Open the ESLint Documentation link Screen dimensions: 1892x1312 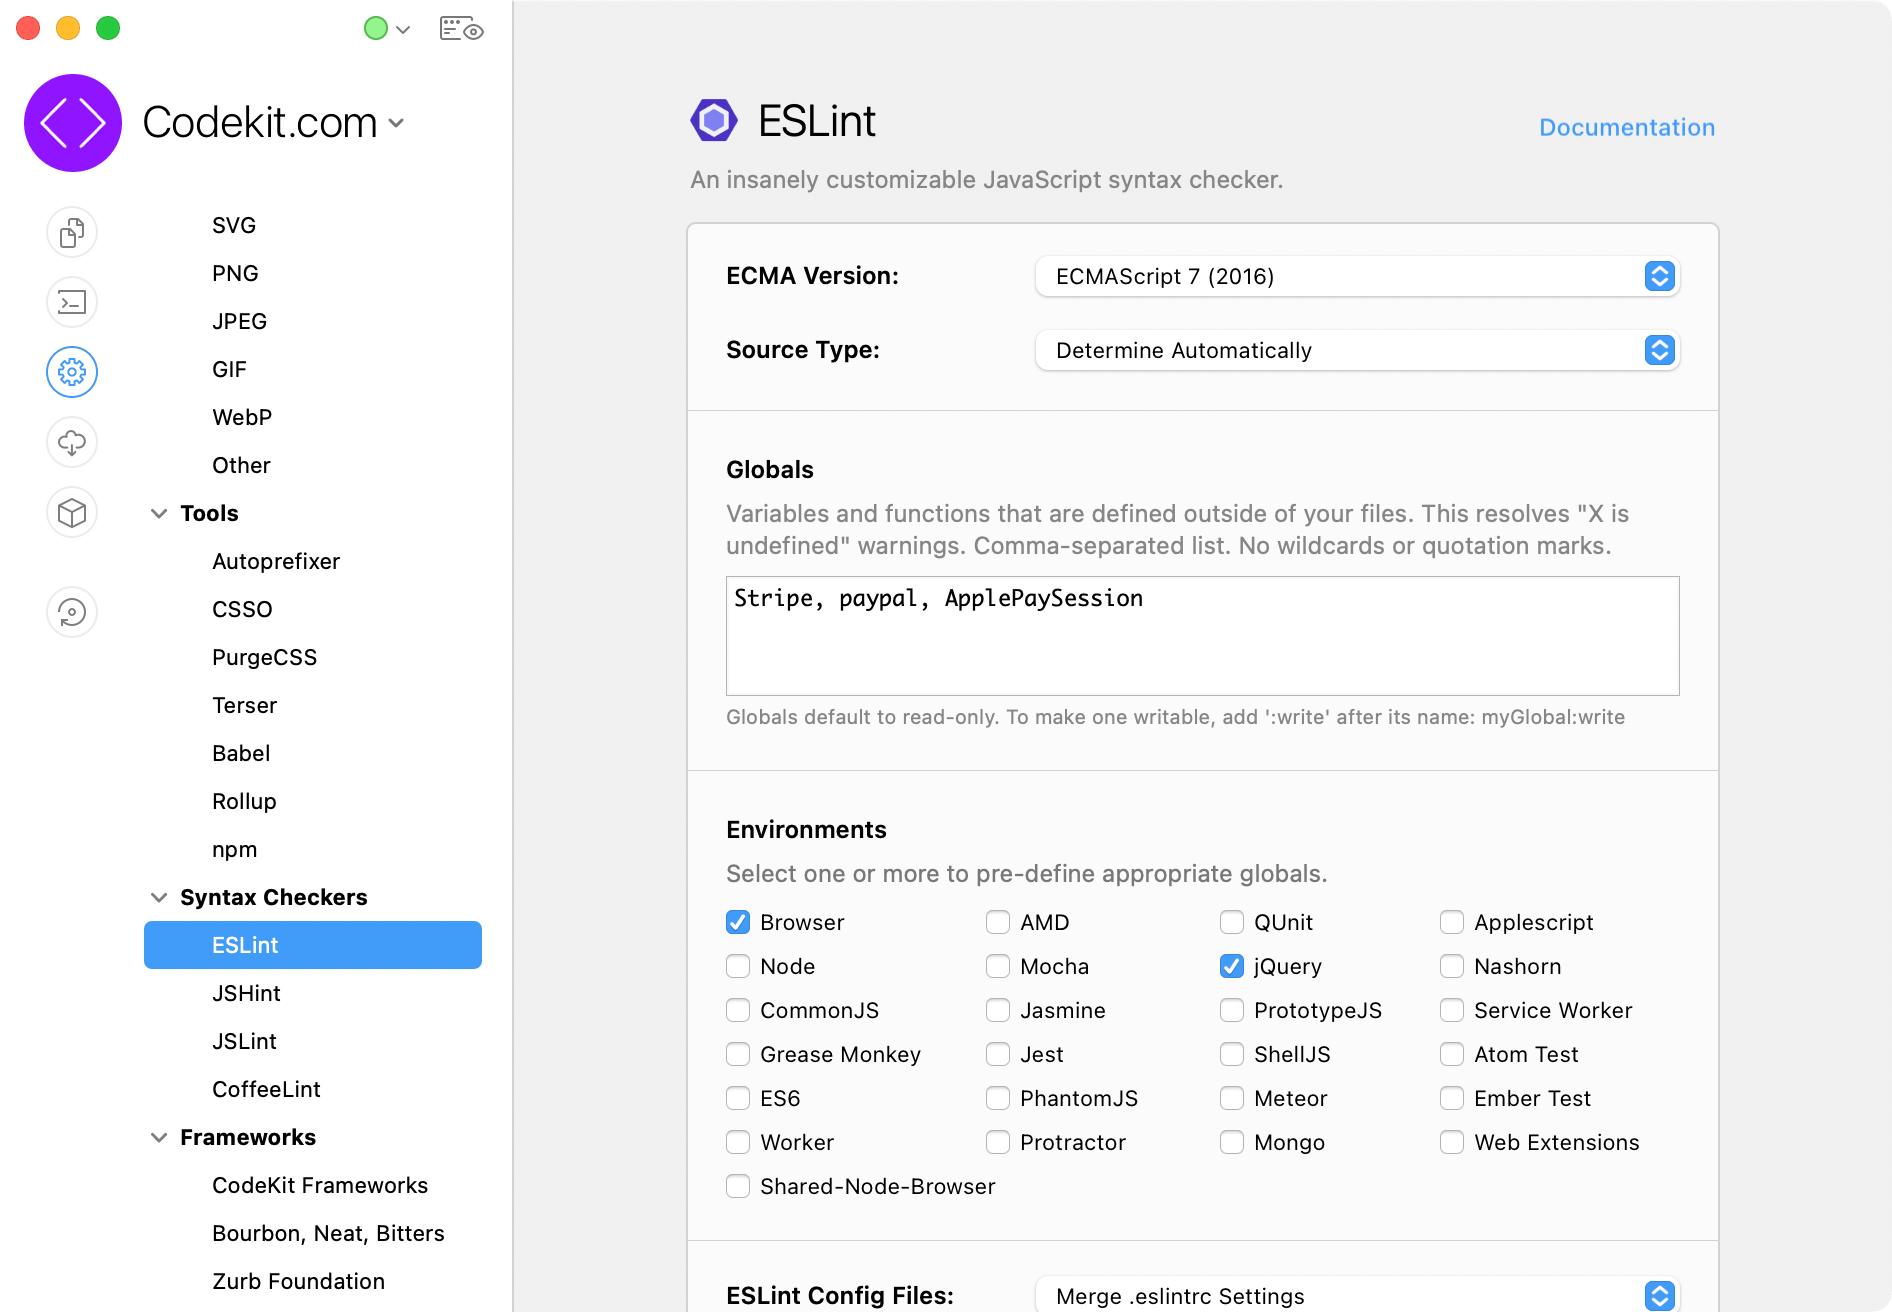click(1627, 127)
